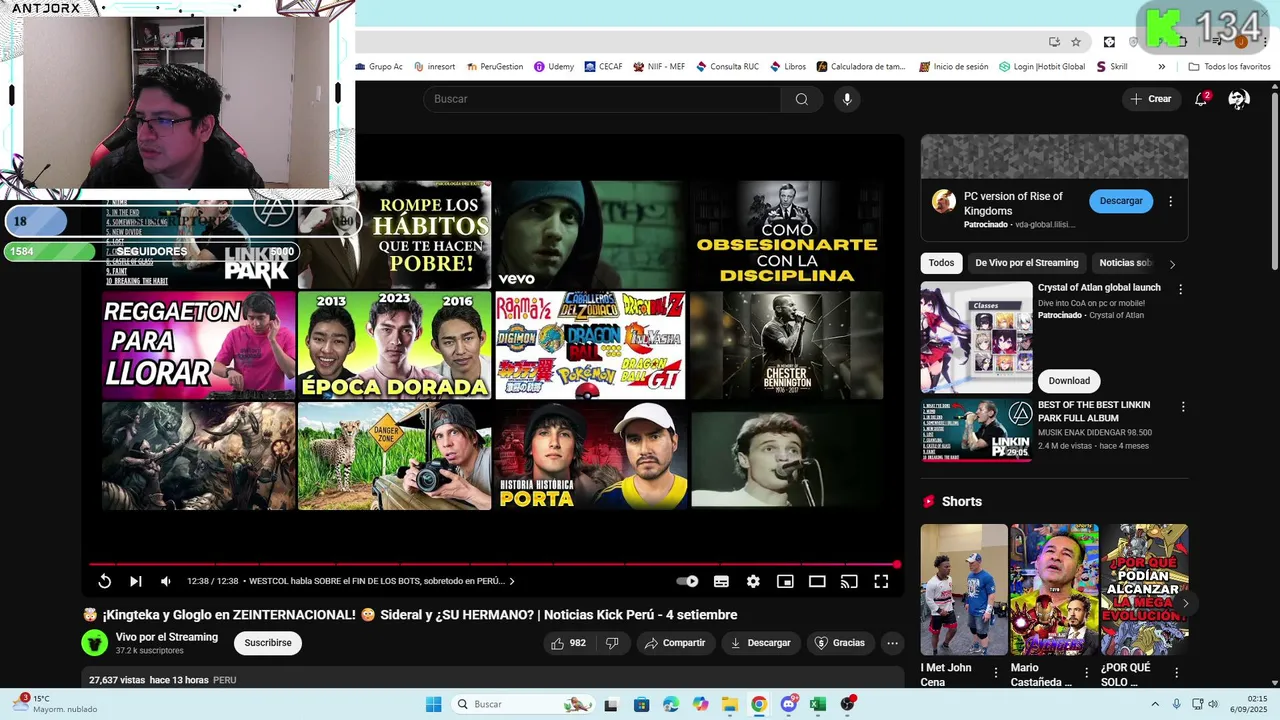This screenshot has height=720, width=1280.
Task: Toggle subtitles in the video player
Action: tap(721, 581)
